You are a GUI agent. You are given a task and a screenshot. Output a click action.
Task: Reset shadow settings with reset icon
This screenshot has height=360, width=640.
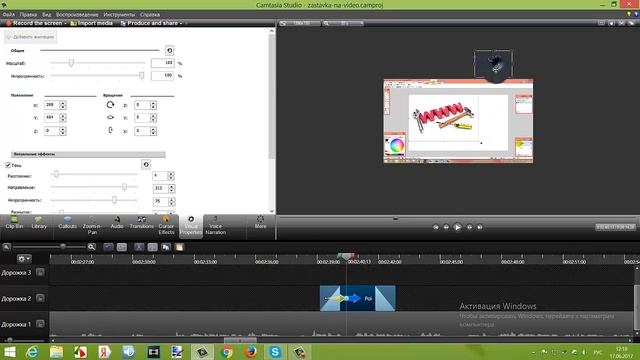click(x=146, y=164)
